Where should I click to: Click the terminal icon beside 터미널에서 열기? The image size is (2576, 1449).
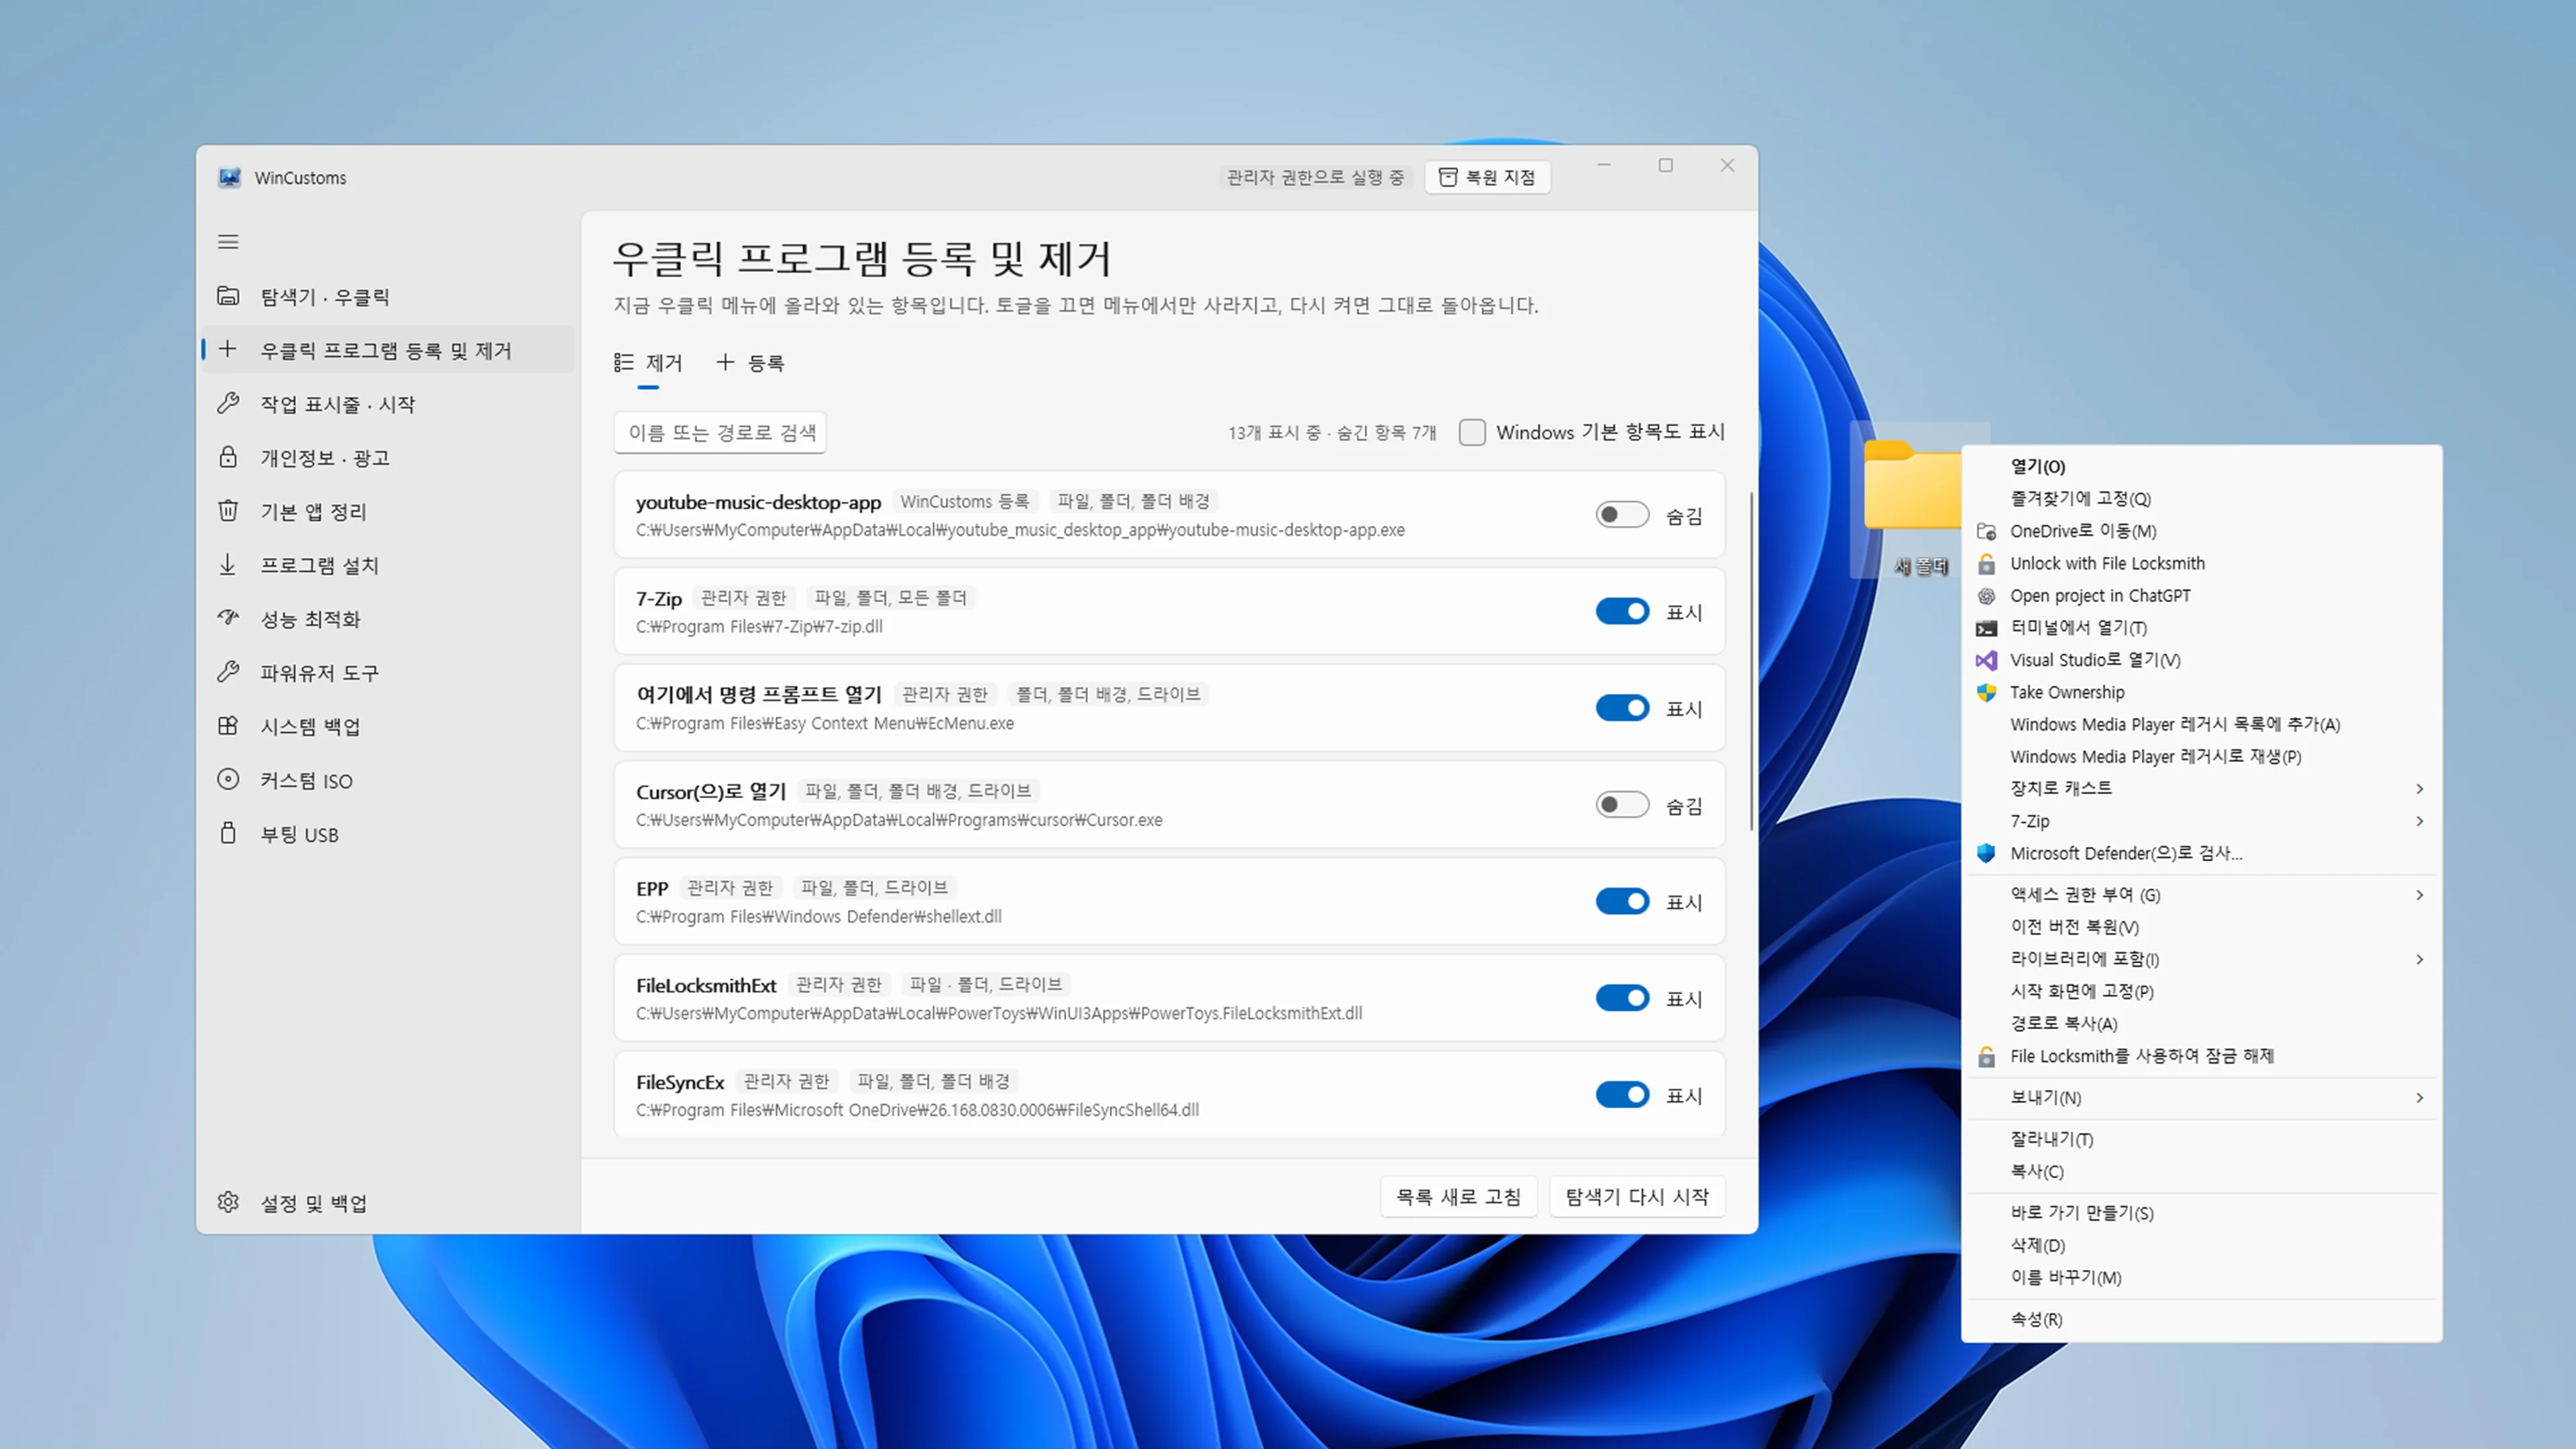1987,628
